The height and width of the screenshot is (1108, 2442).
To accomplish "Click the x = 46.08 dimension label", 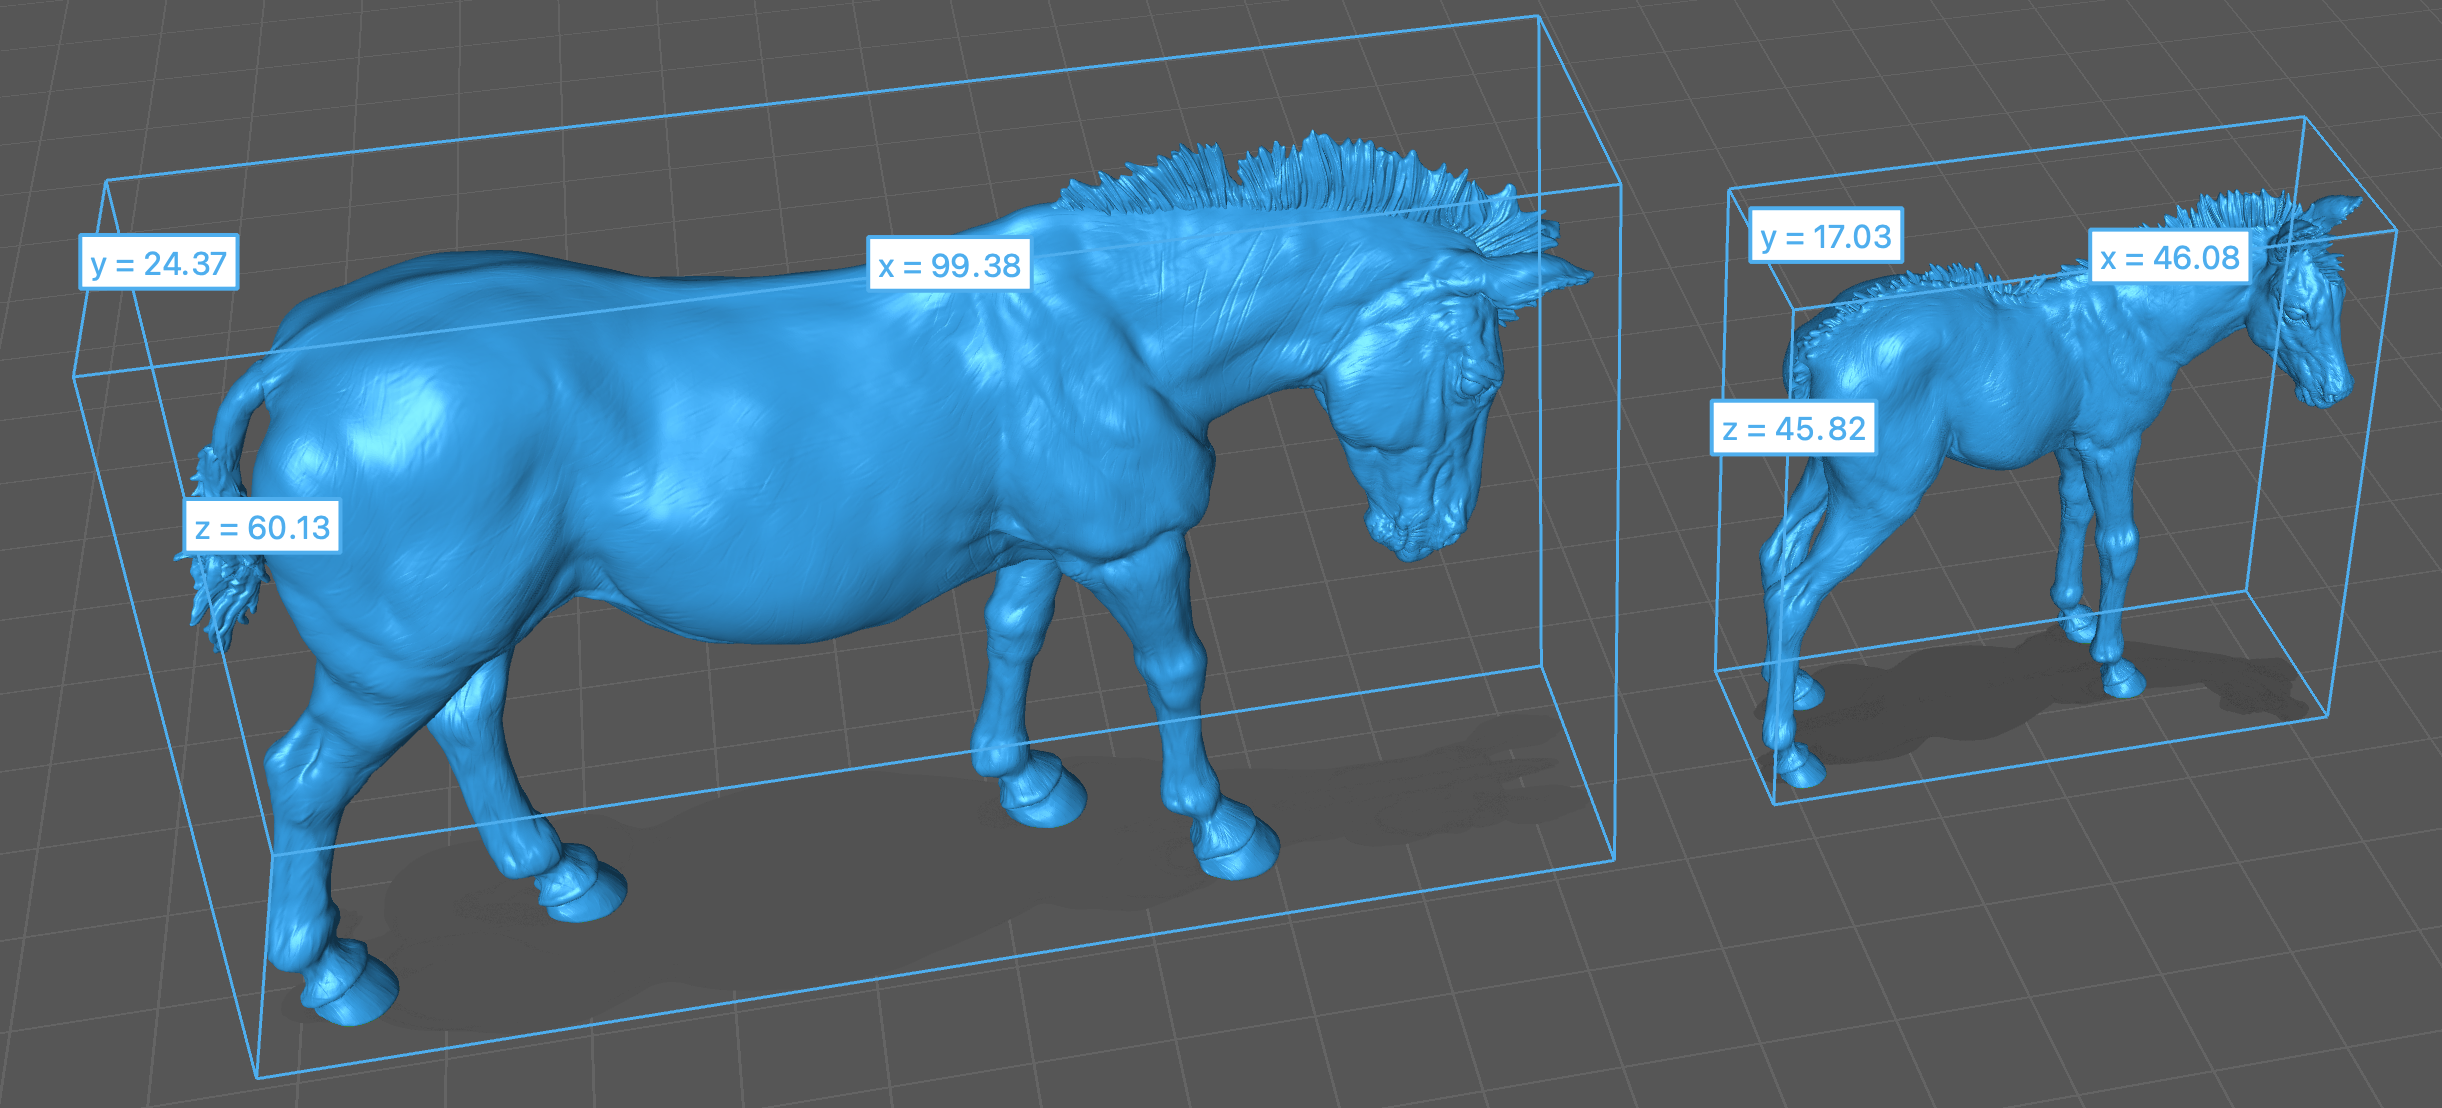I will pyautogui.click(x=2169, y=258).
